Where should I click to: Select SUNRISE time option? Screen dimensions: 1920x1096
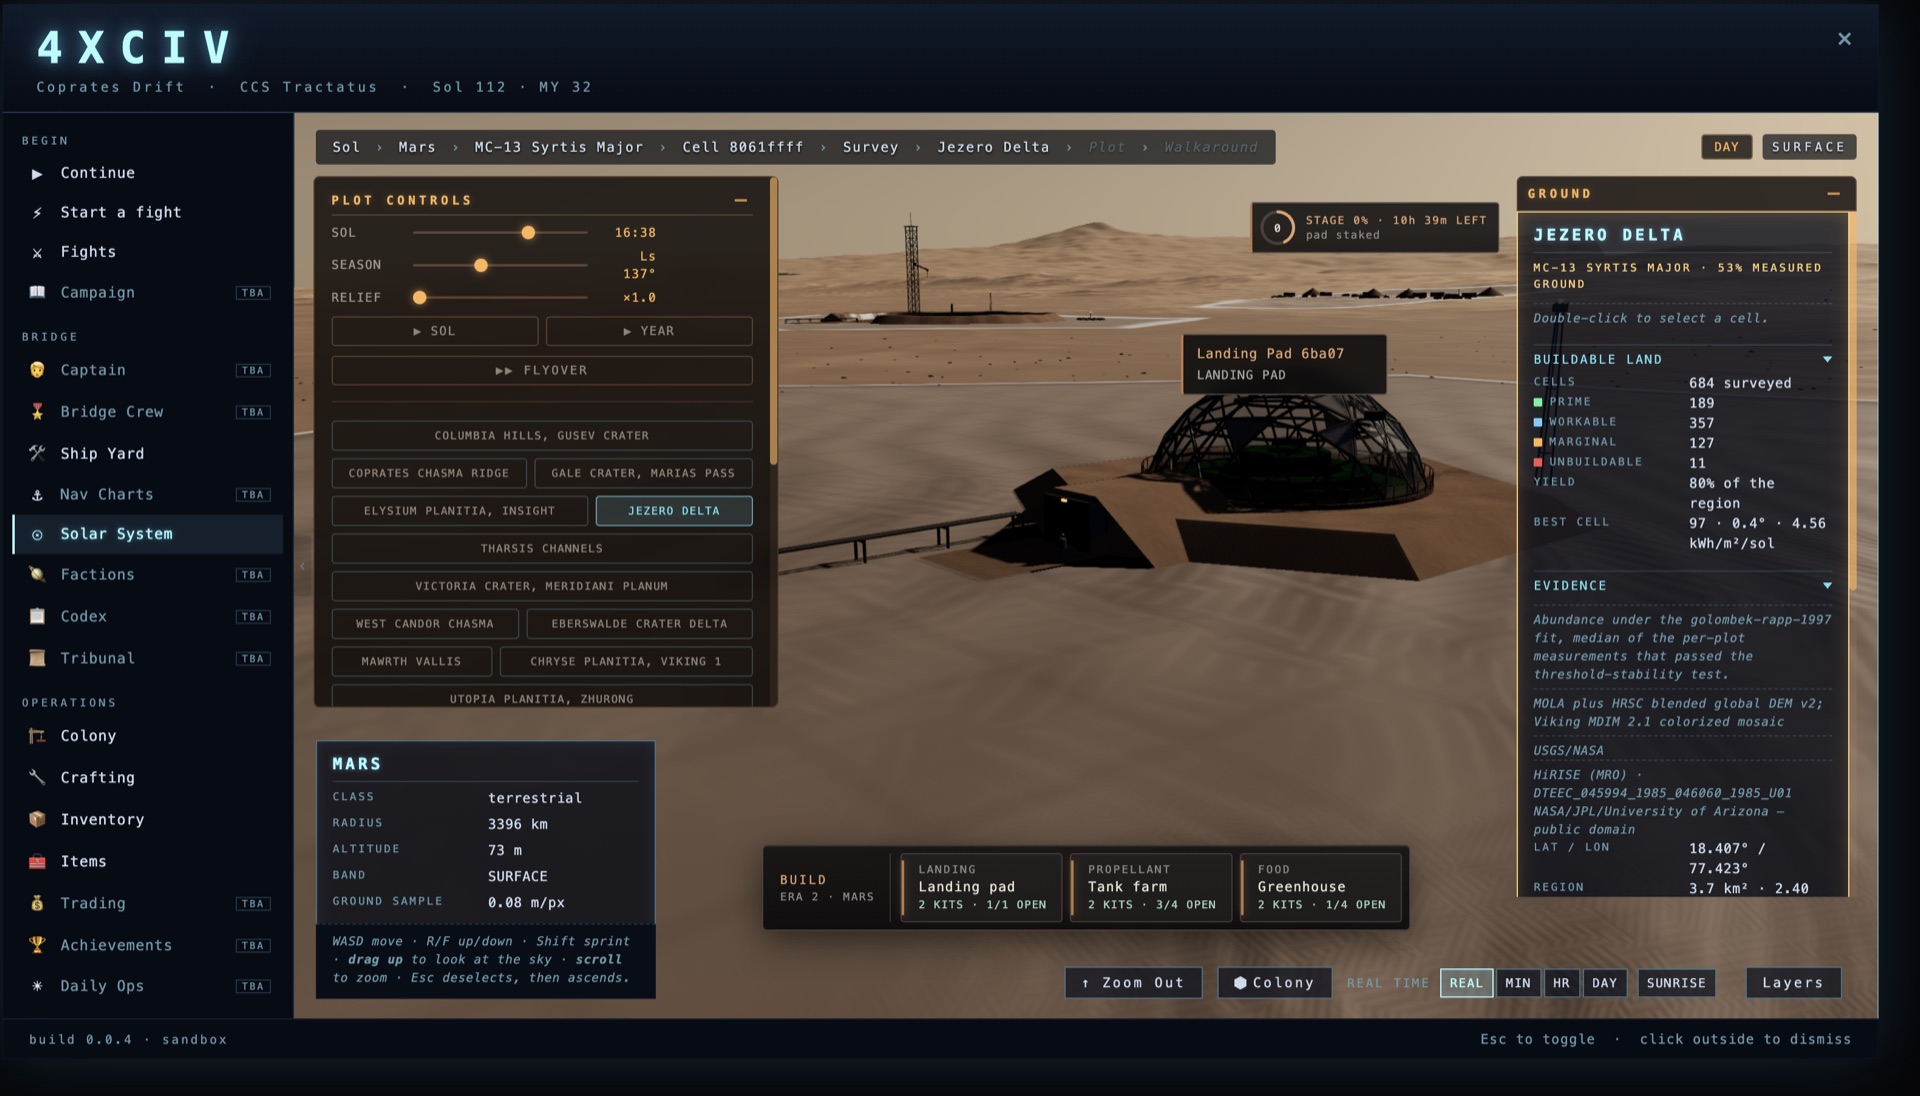pyautogui.click(x=1675, y=983)
